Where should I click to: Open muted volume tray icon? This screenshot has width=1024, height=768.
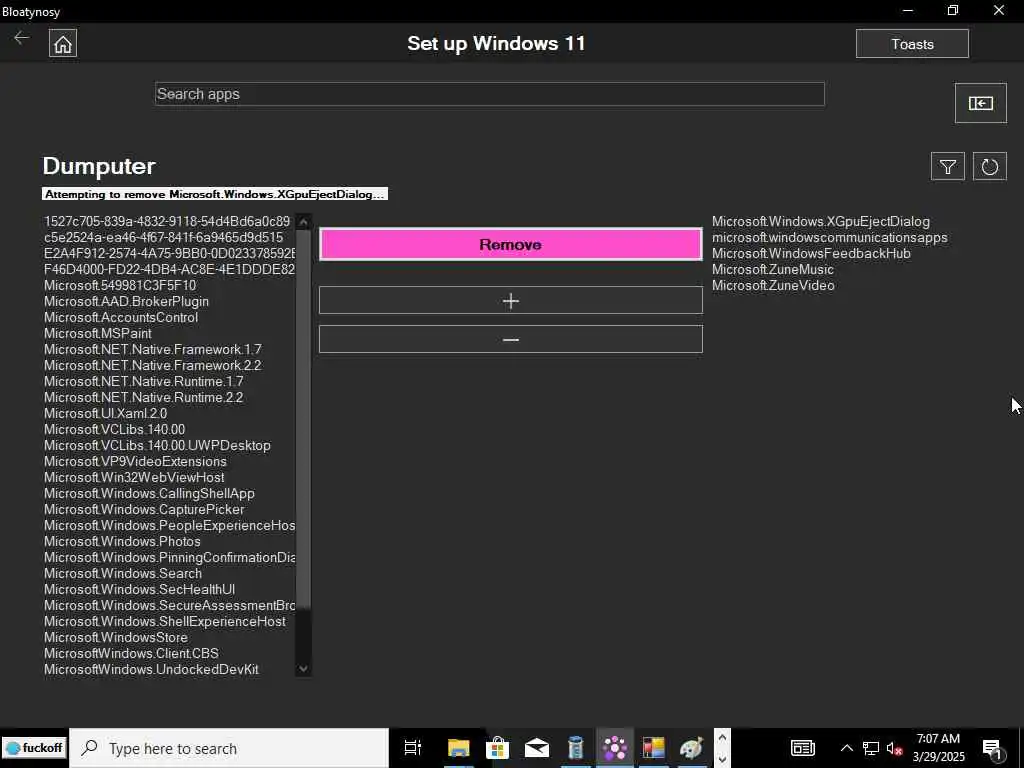[895, 748]
